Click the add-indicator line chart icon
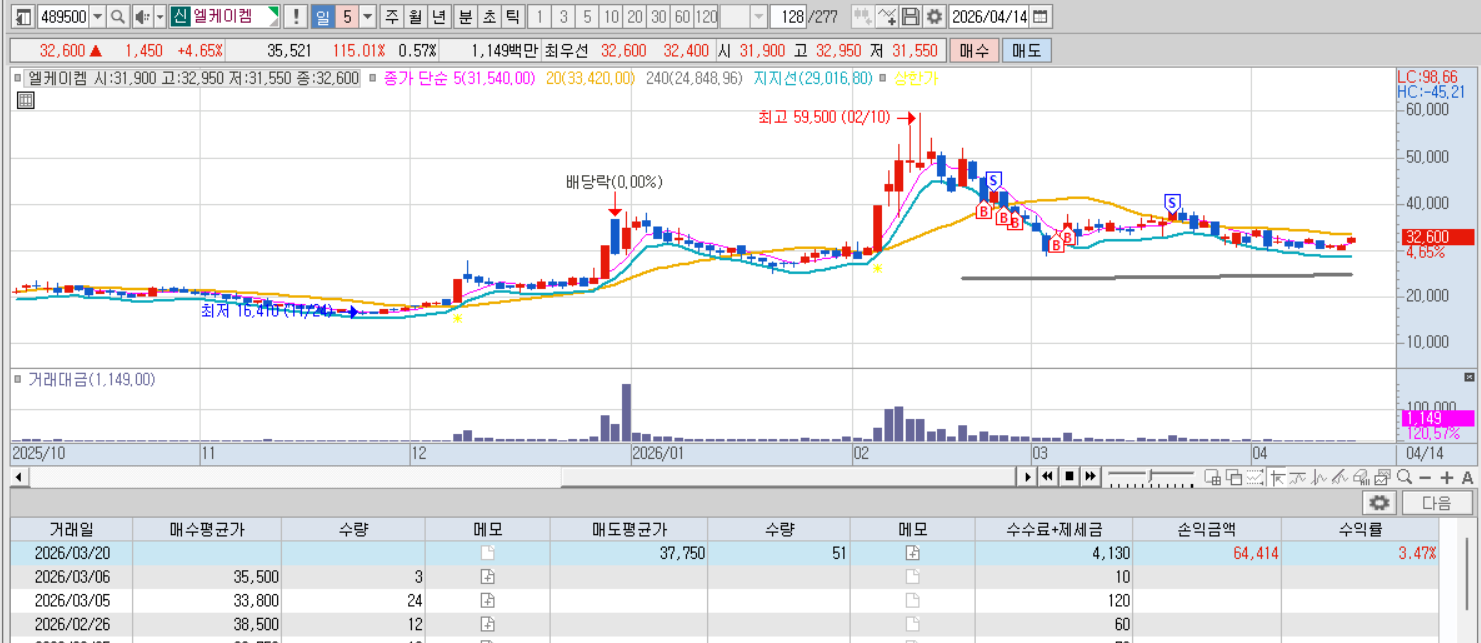 point(886,16)
